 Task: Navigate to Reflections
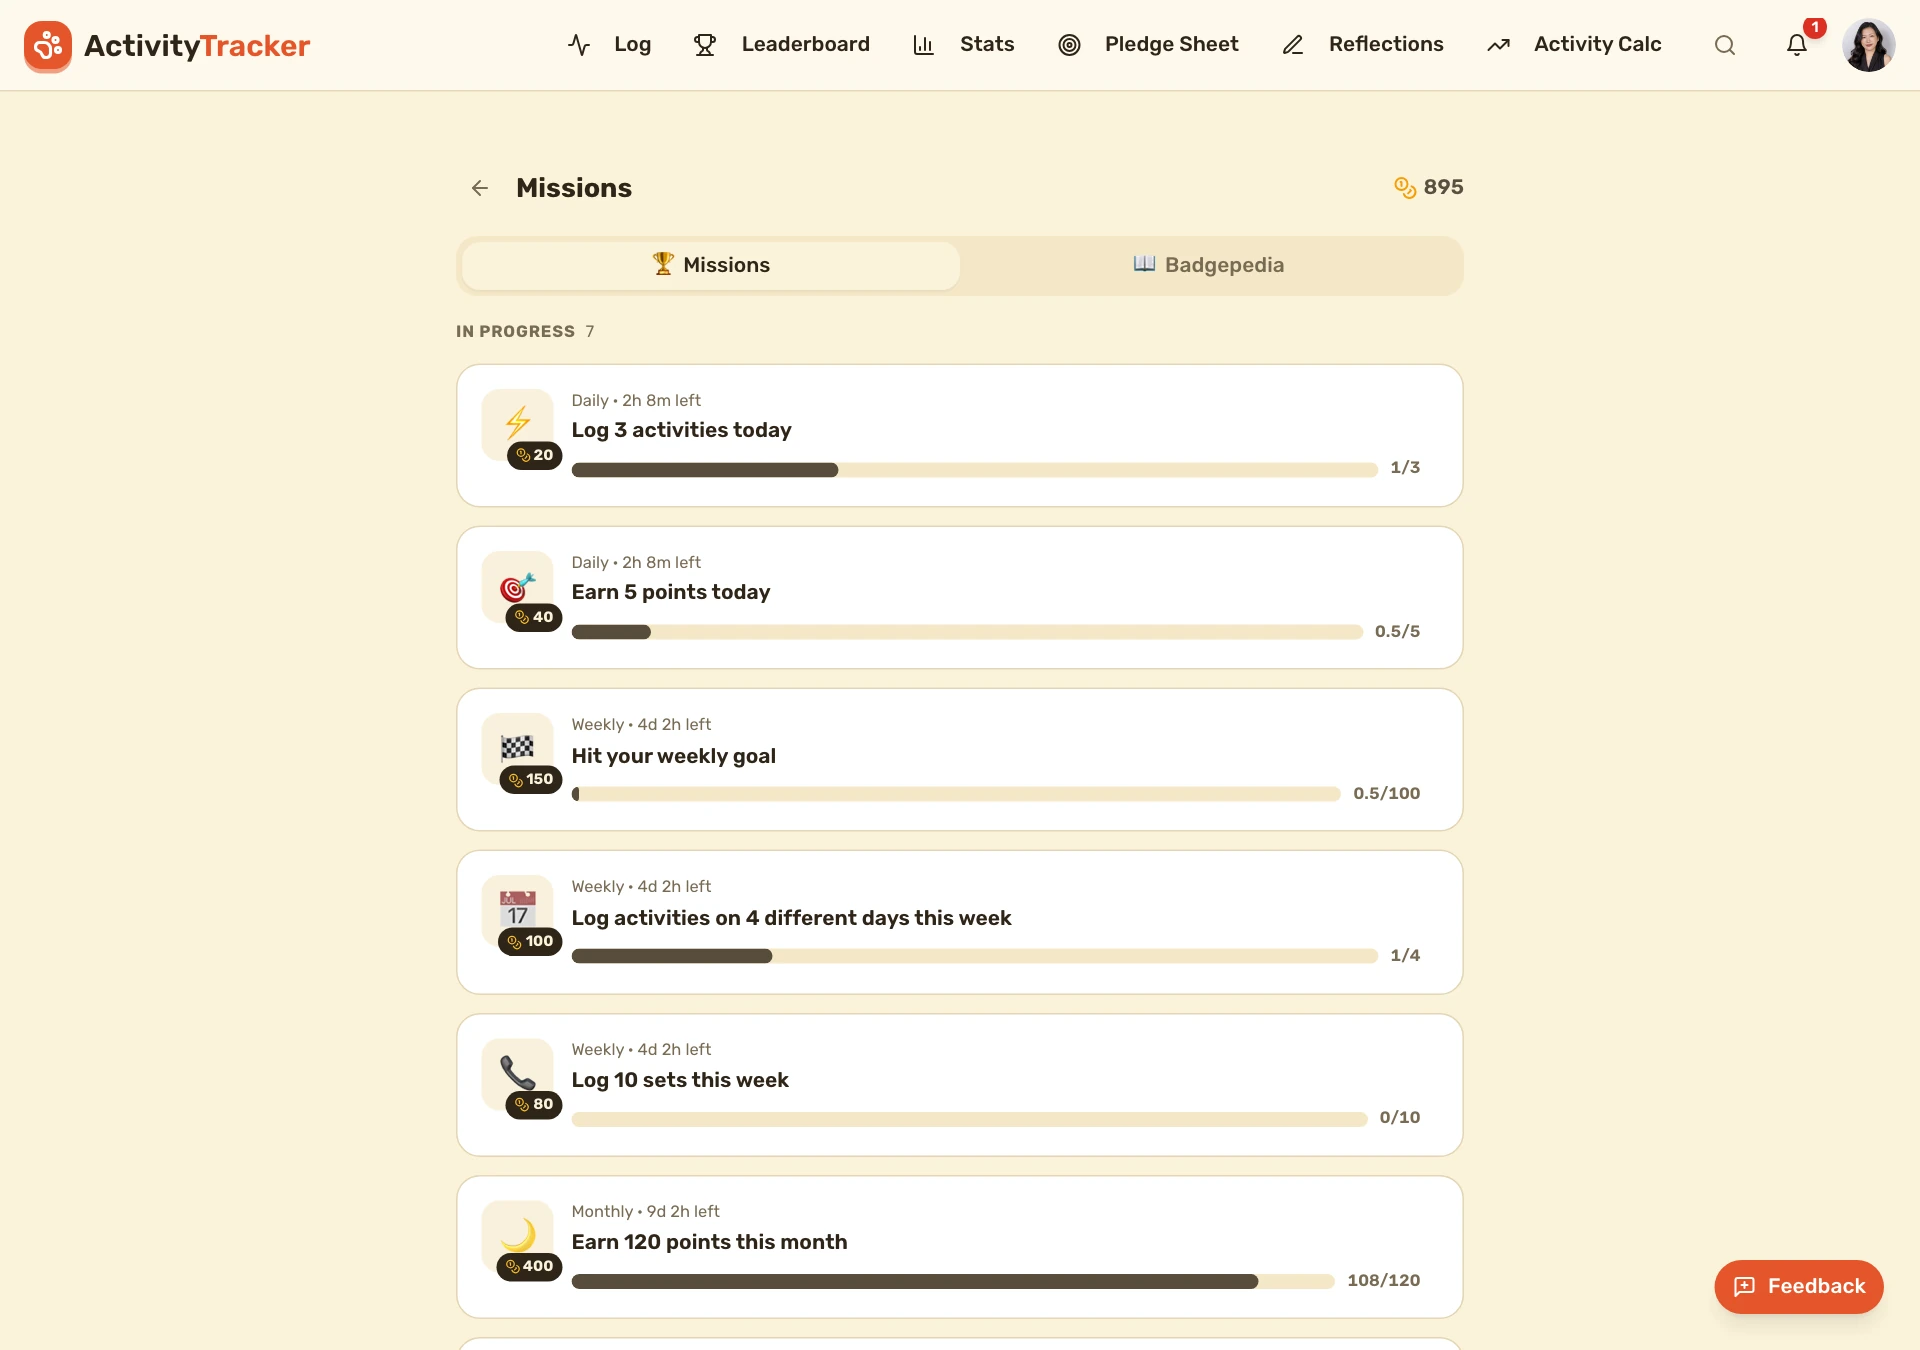1363,44
